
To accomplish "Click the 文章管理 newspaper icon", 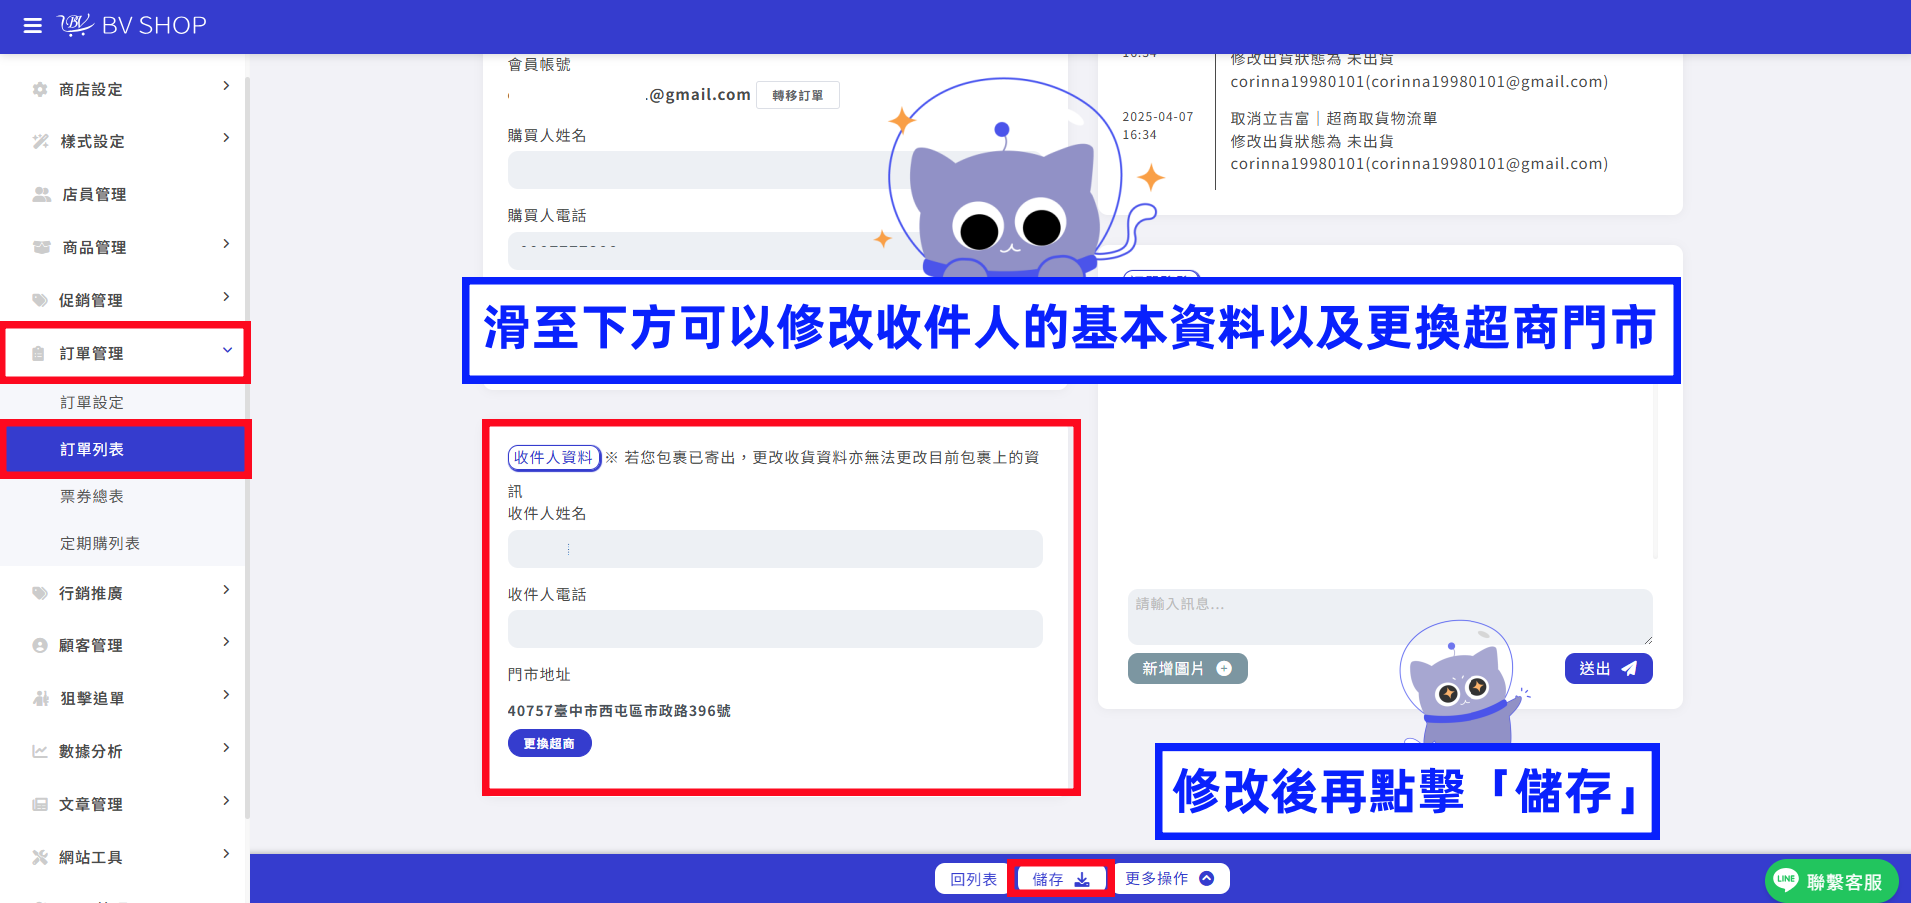I will coord(40,804).
